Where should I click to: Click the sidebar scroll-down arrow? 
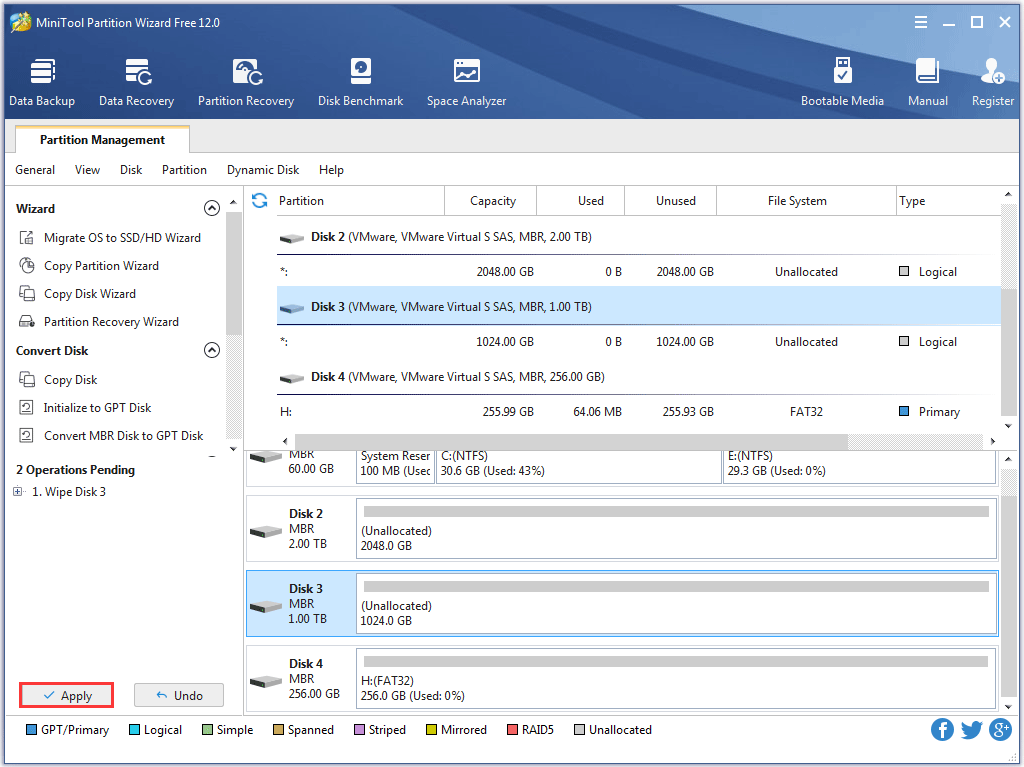pyautogui.click(x=233, y=449)
